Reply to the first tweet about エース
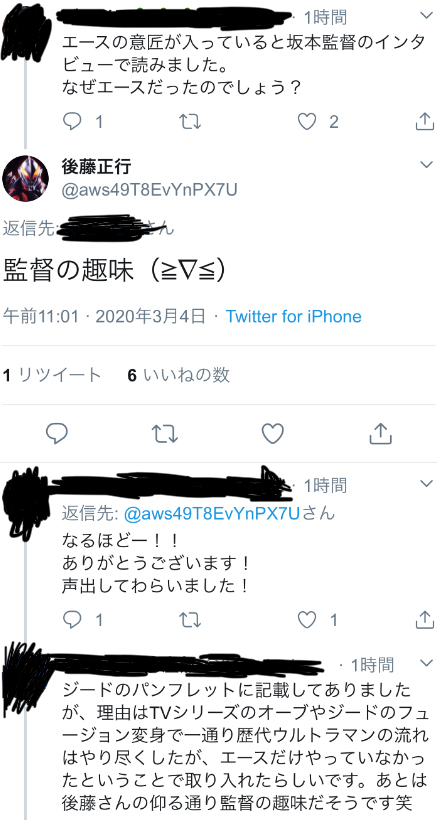This screenshot has width=437, height=820. tap(72, 122)
